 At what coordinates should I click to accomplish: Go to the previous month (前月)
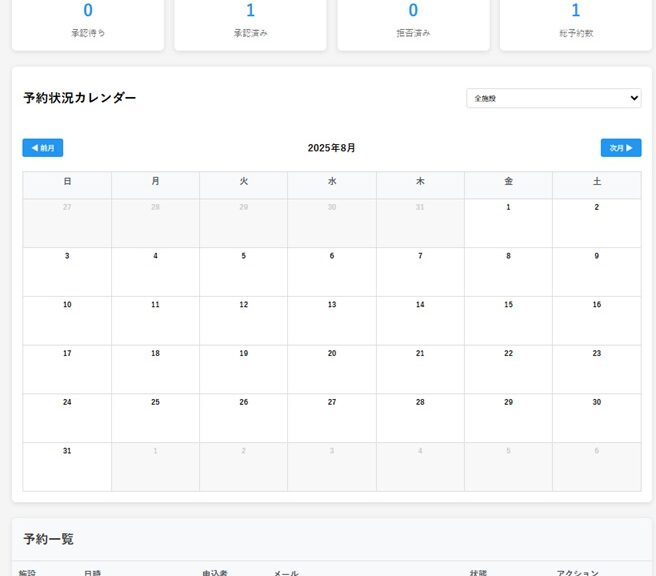pos(43,148)
